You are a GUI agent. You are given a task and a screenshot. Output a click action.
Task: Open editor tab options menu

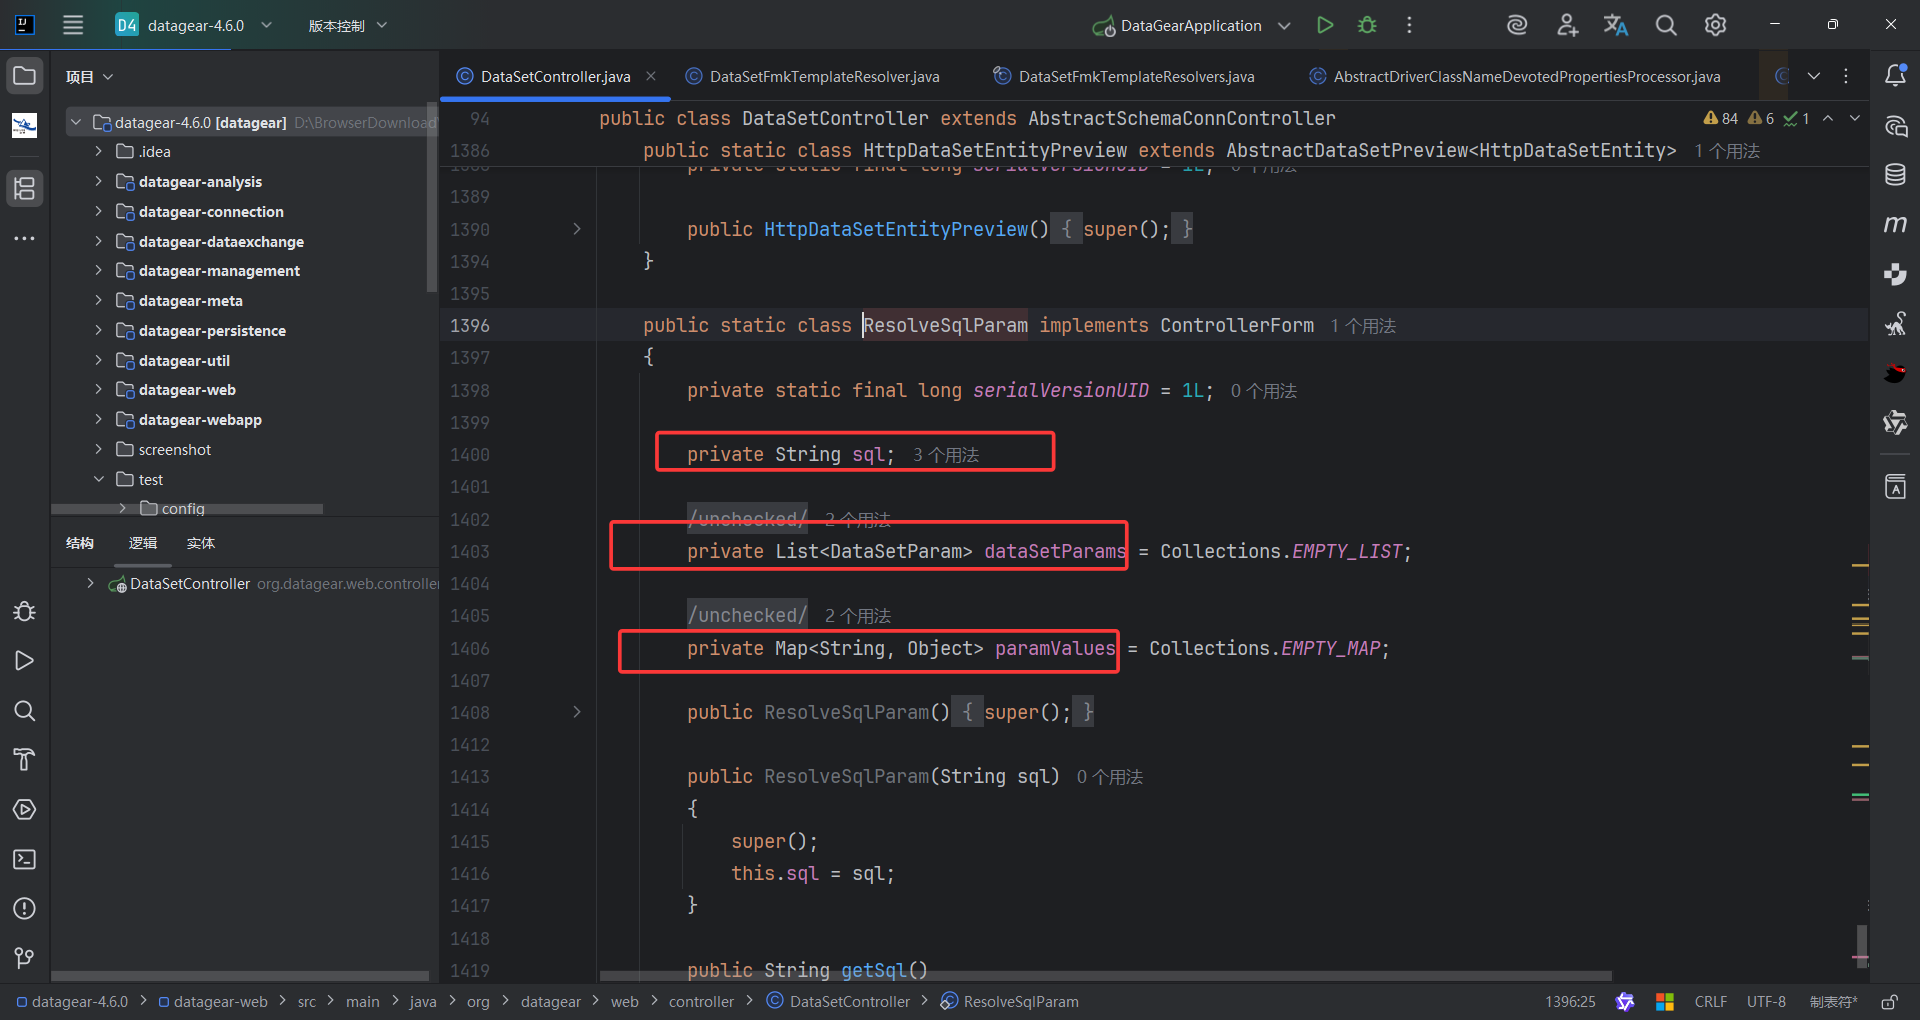click(1846, 76)
